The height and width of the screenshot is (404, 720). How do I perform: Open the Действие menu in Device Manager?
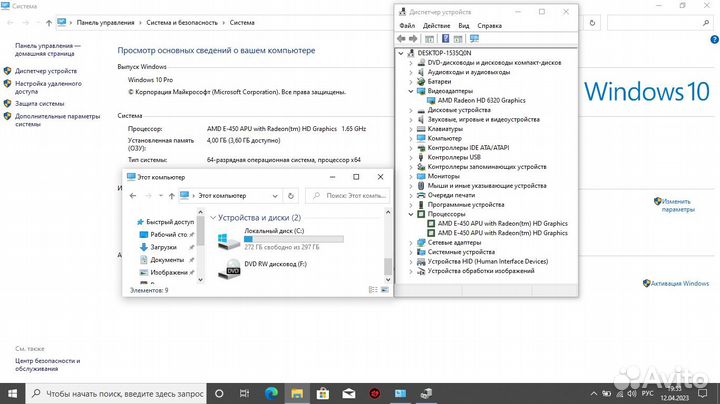(436, 26)
